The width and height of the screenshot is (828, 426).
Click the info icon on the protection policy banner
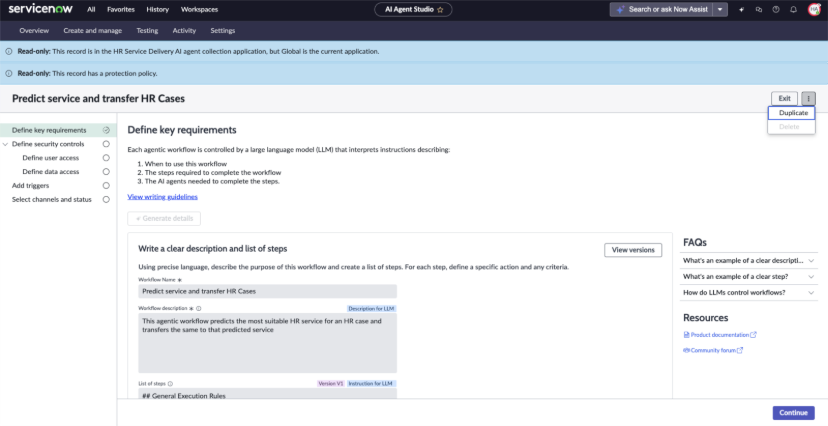click(8, 73)
